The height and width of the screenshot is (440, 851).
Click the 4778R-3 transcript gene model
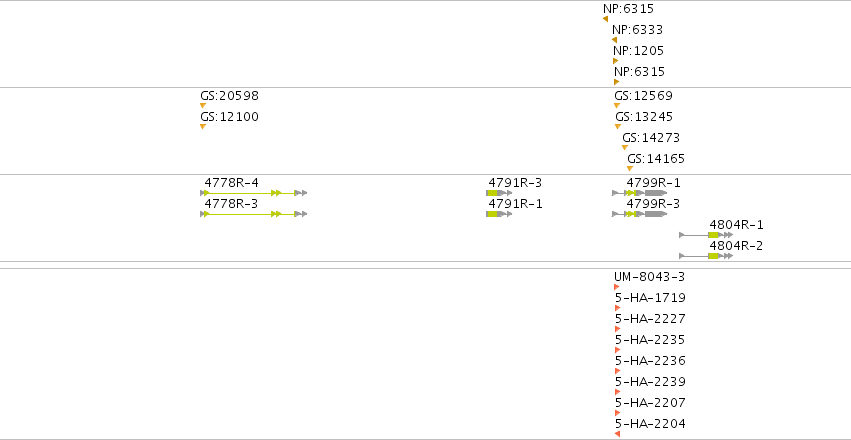click(x=253, y=214)
